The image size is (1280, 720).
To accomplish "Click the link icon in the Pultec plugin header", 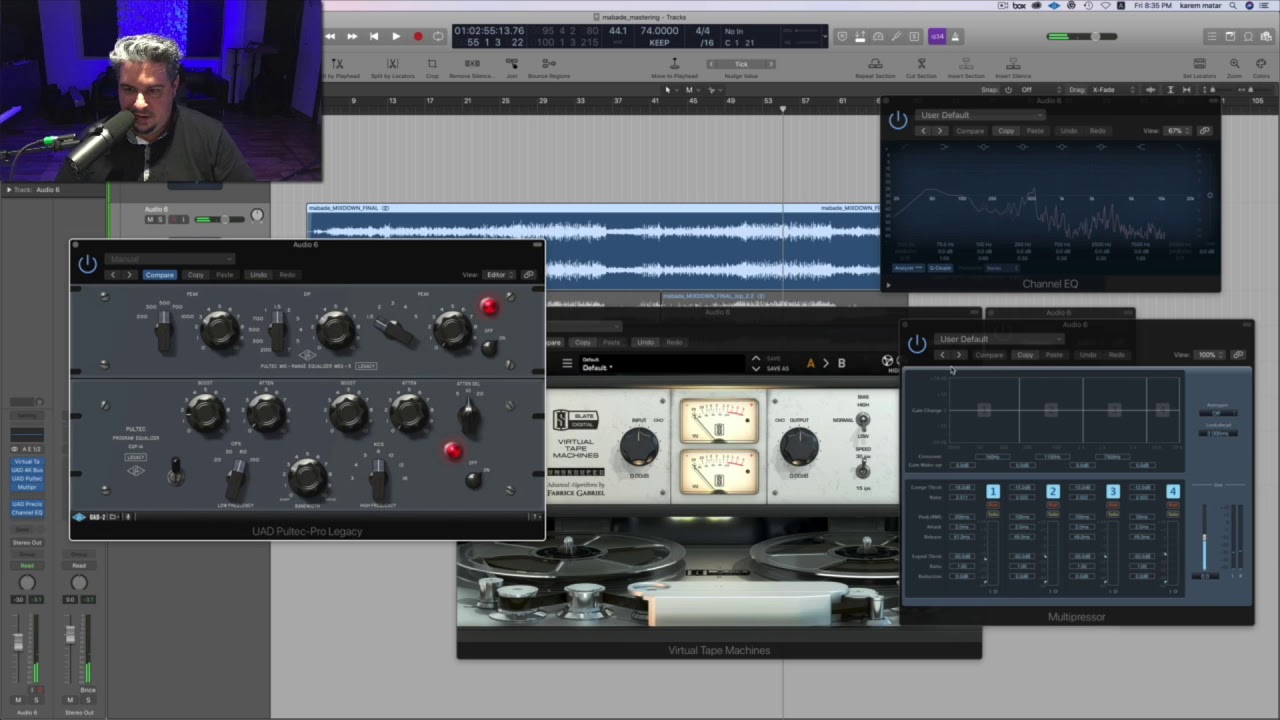I will tap(529, 275).
